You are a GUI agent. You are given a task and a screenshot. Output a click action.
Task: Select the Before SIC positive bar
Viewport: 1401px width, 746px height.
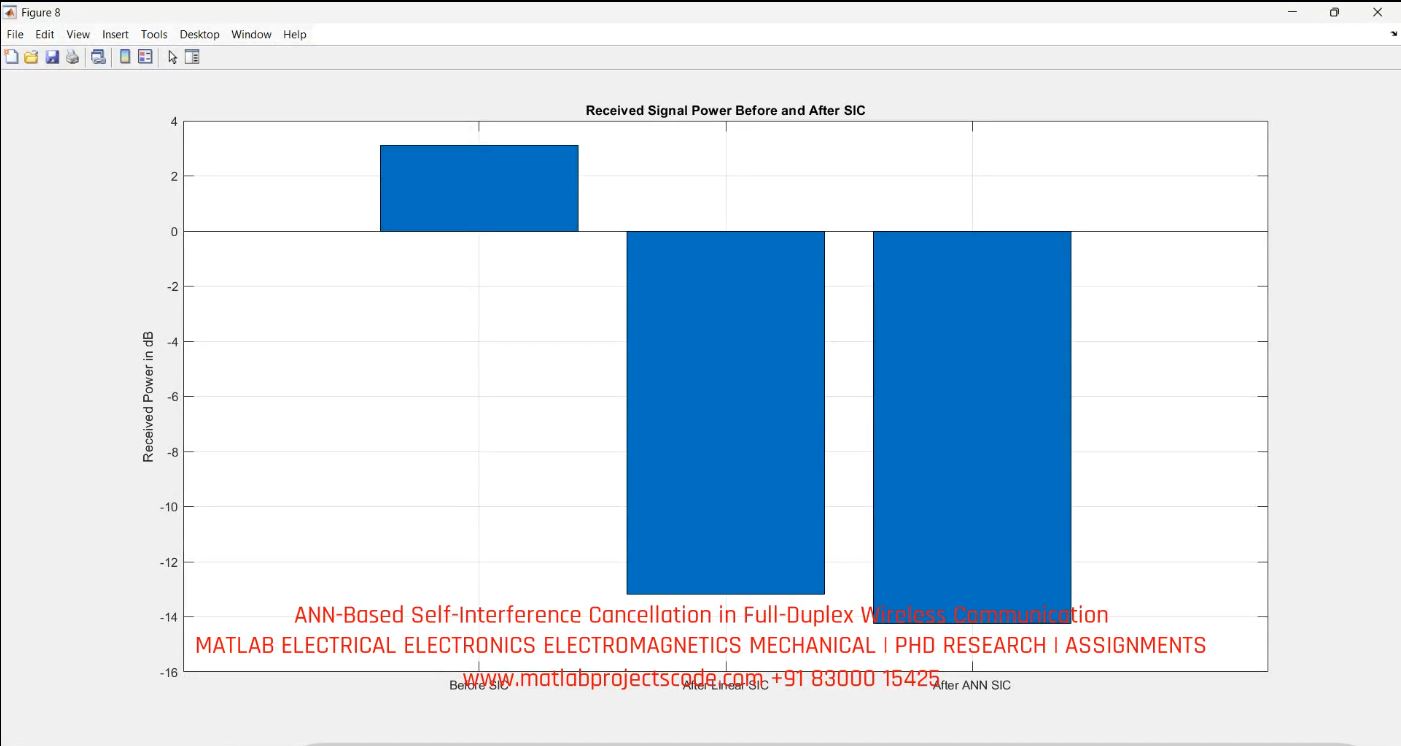click(x=479, y=188)
